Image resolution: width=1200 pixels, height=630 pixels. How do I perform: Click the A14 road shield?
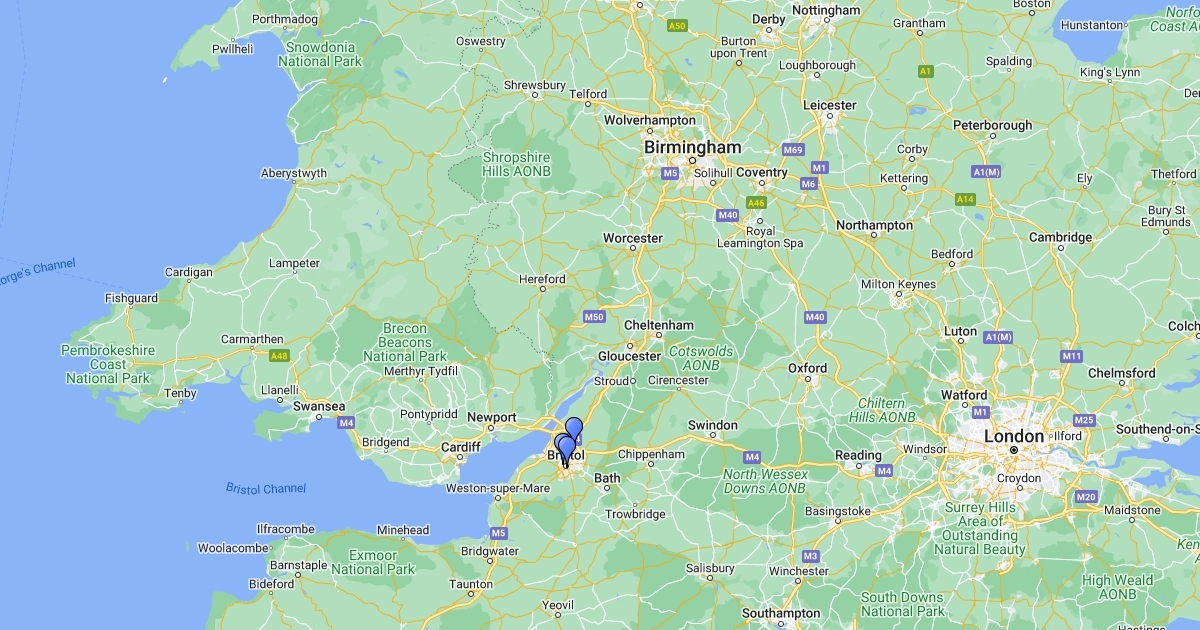tap(965, 199)
